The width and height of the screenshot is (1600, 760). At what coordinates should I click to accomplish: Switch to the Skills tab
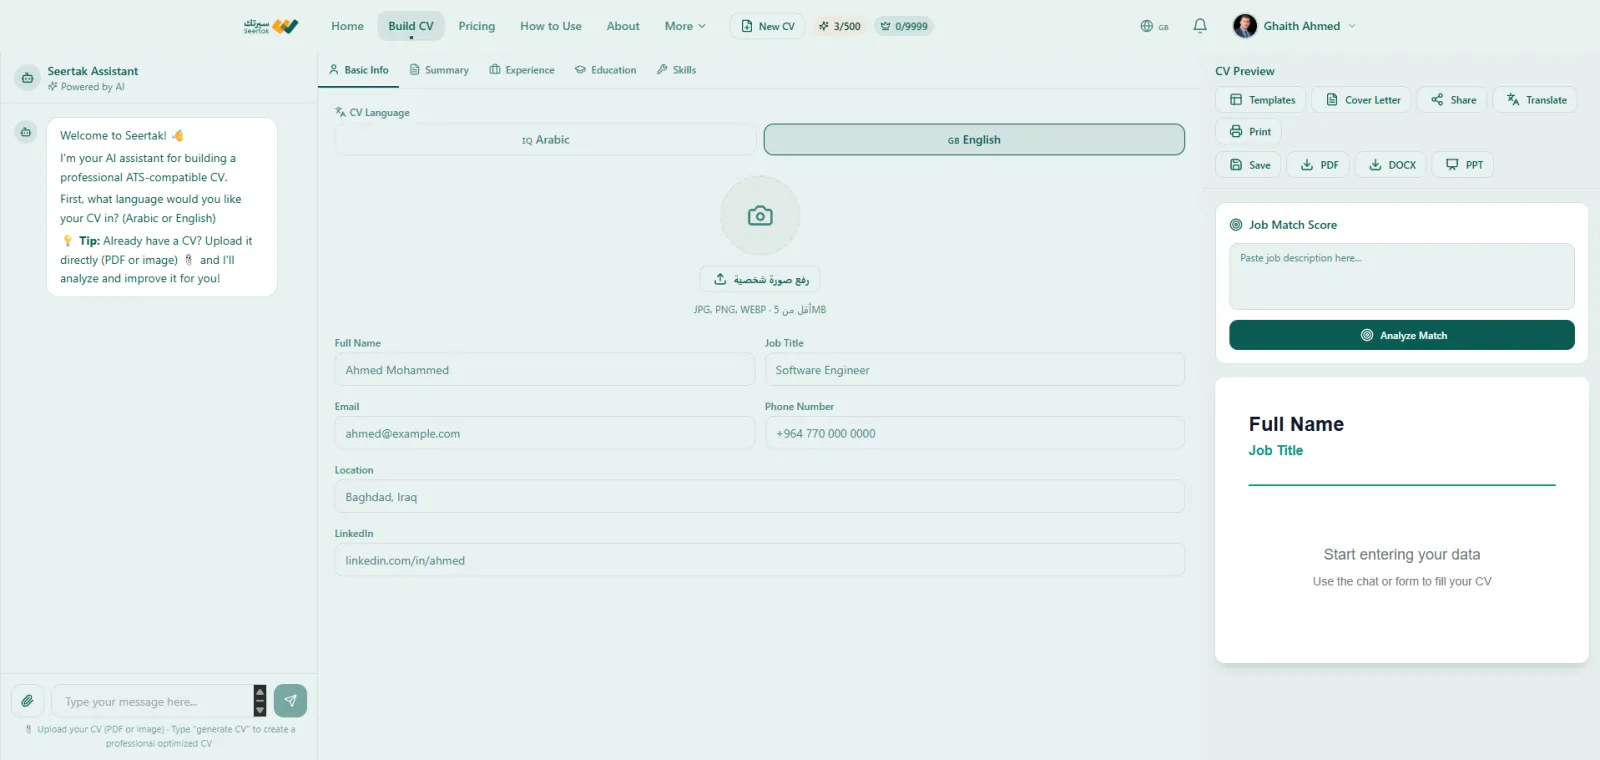coord(676,70)
